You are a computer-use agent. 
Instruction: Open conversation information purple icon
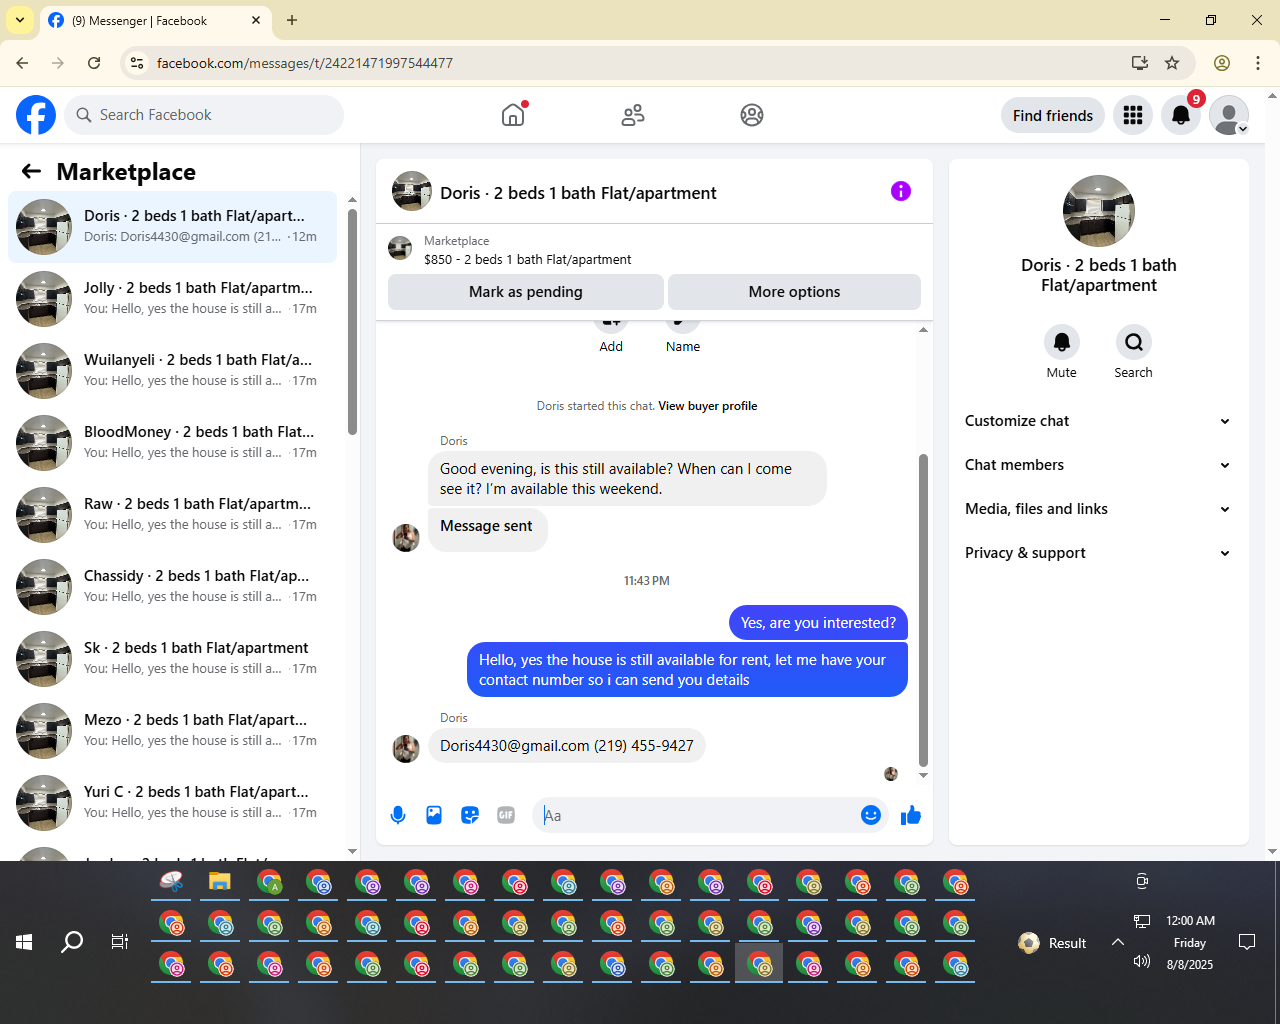coord(901,191)
